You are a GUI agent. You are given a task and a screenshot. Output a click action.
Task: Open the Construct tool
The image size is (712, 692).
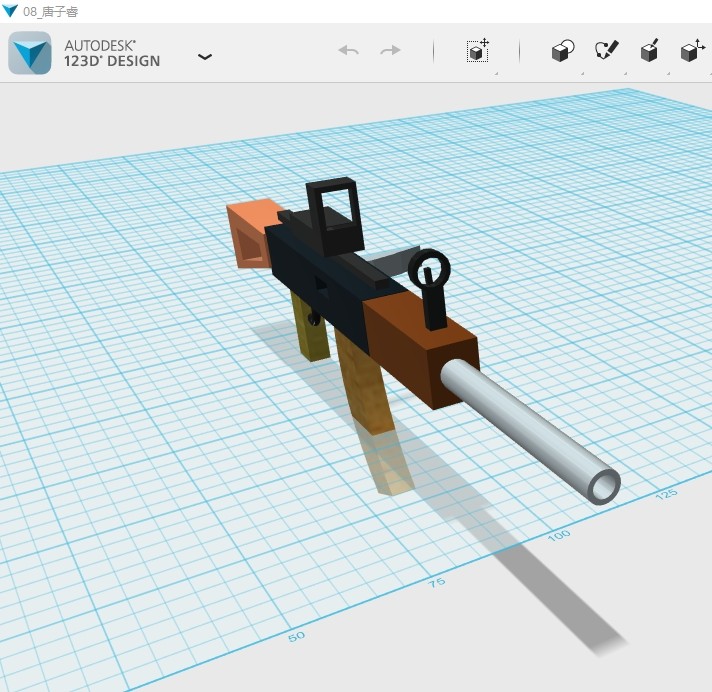650,50
